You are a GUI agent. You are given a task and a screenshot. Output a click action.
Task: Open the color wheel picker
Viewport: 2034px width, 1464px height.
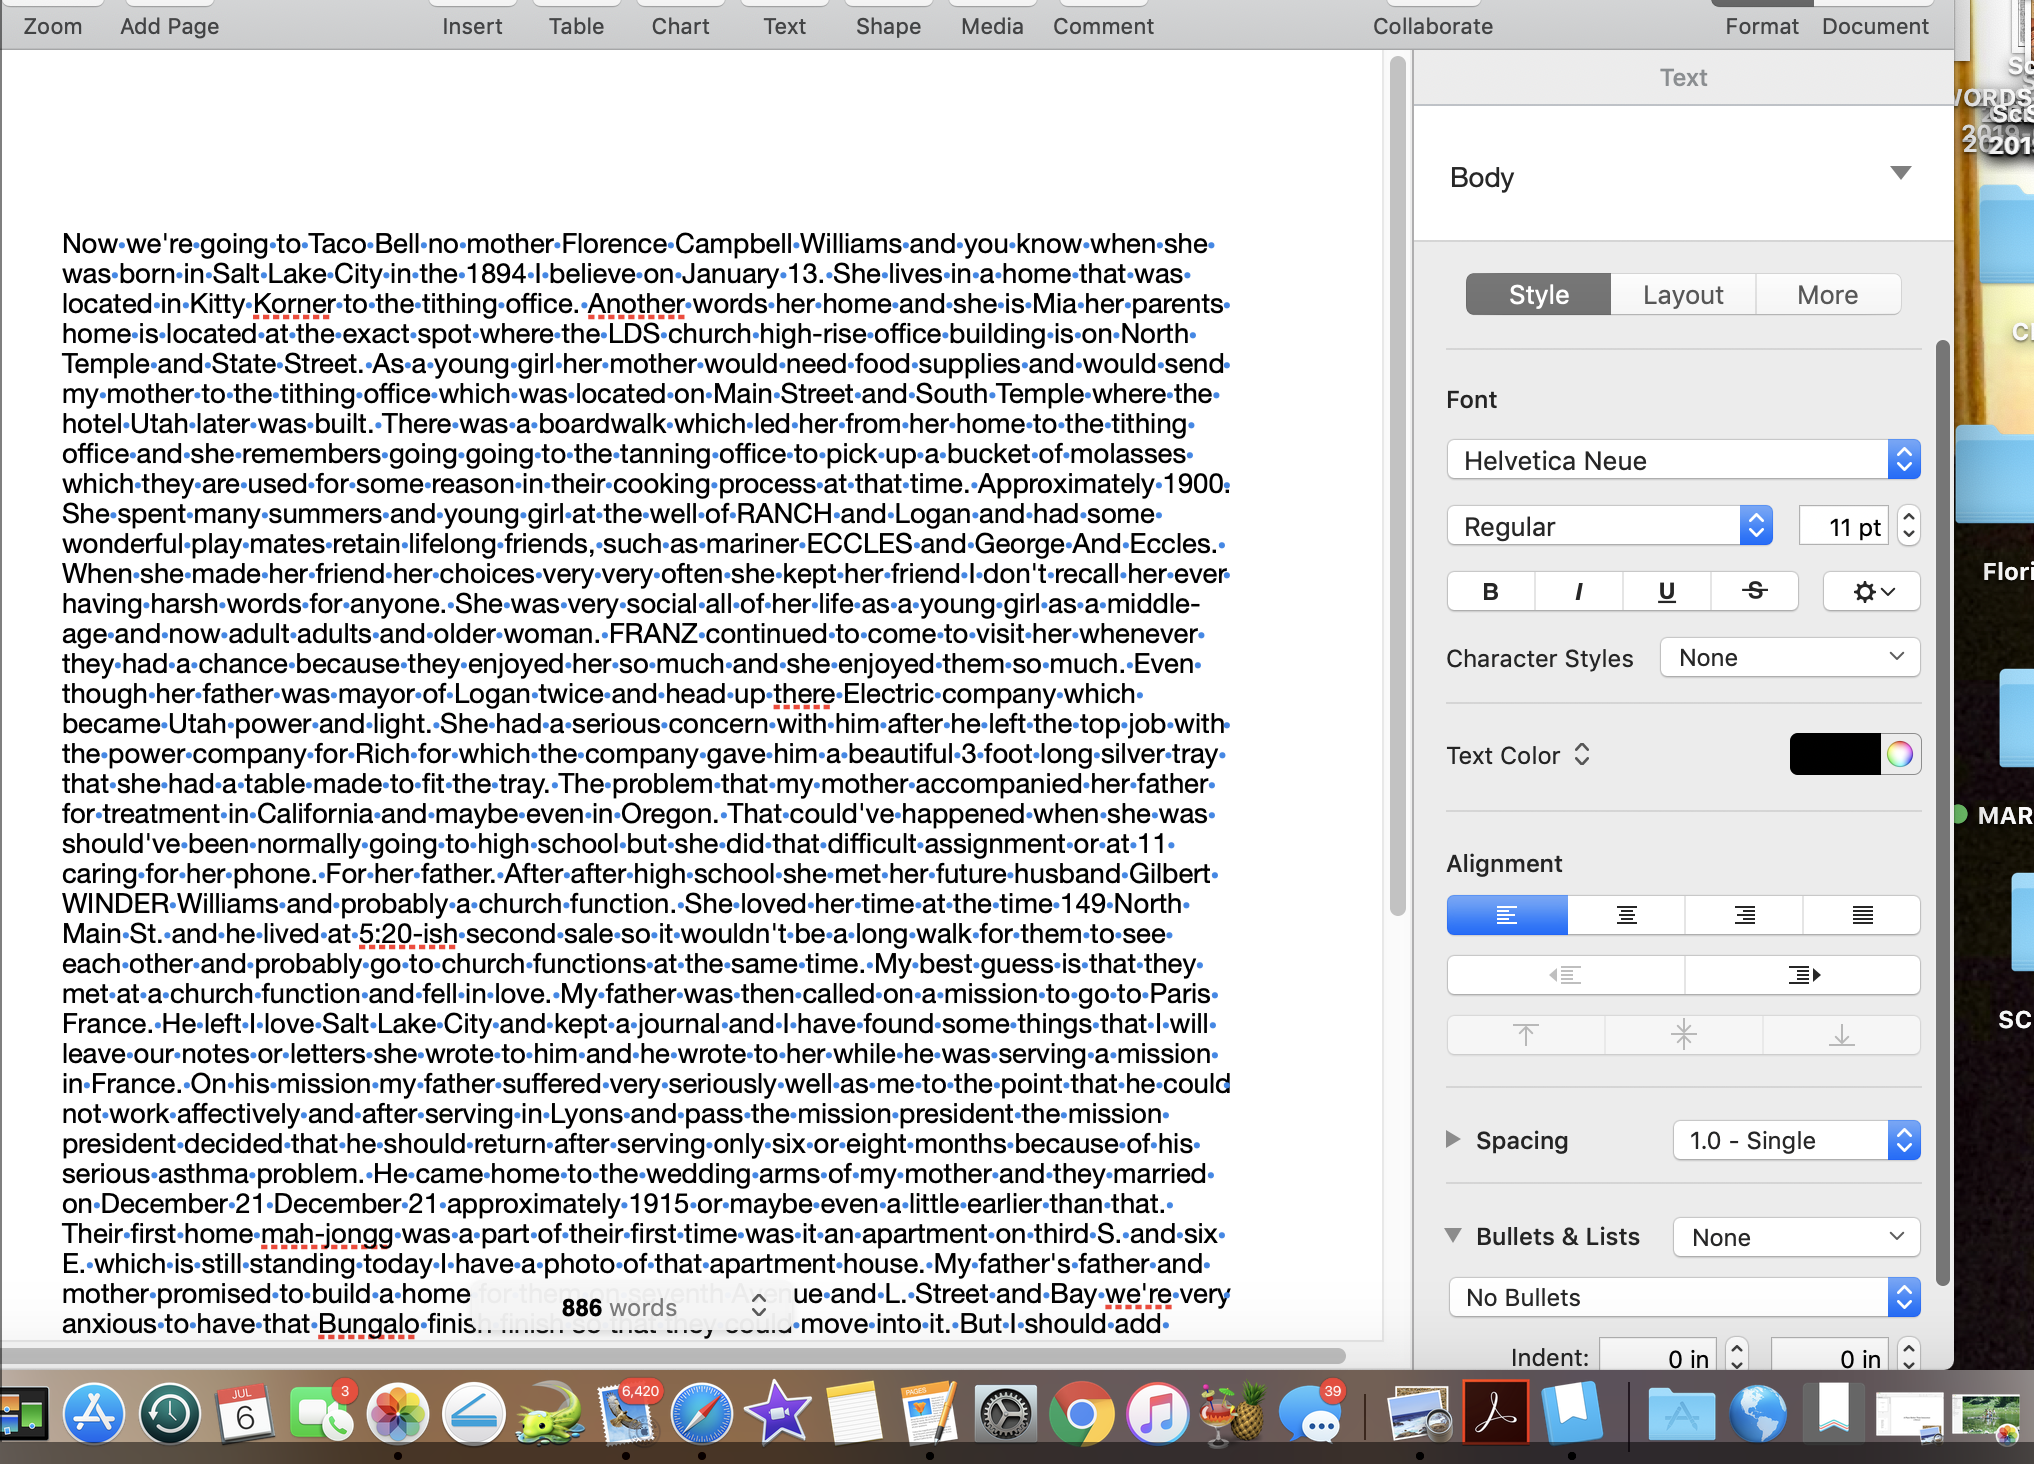(1900, 754)
